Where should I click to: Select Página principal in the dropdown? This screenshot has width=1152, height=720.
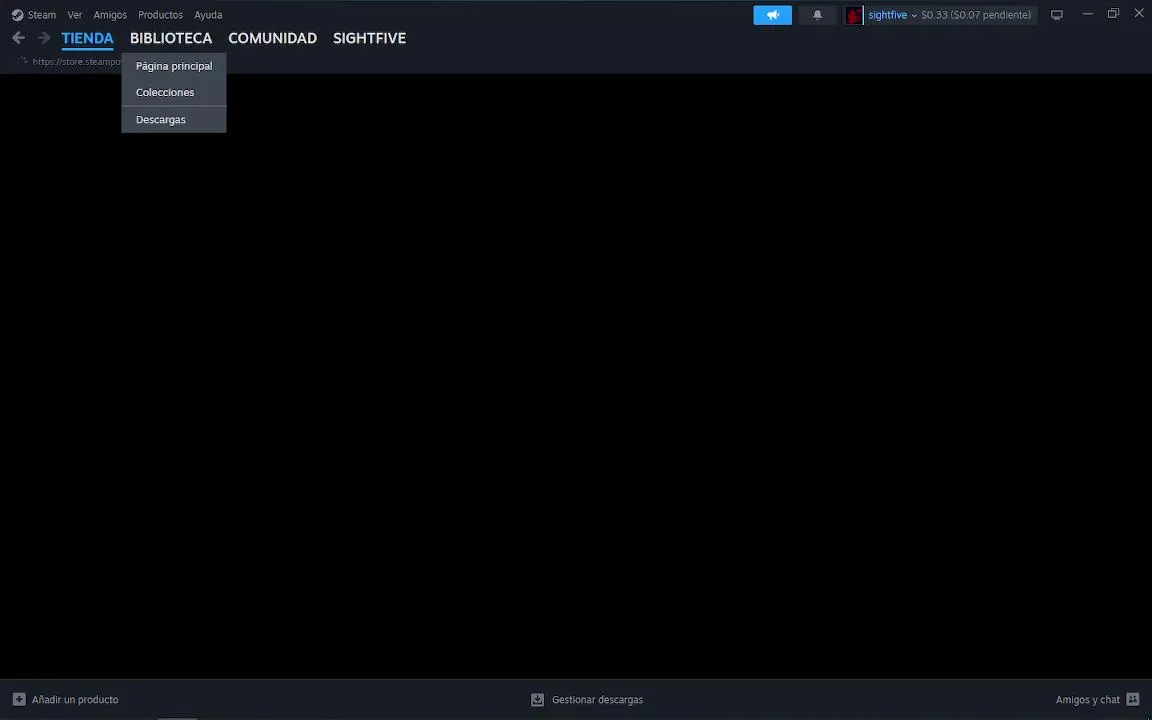pos(174,66)
